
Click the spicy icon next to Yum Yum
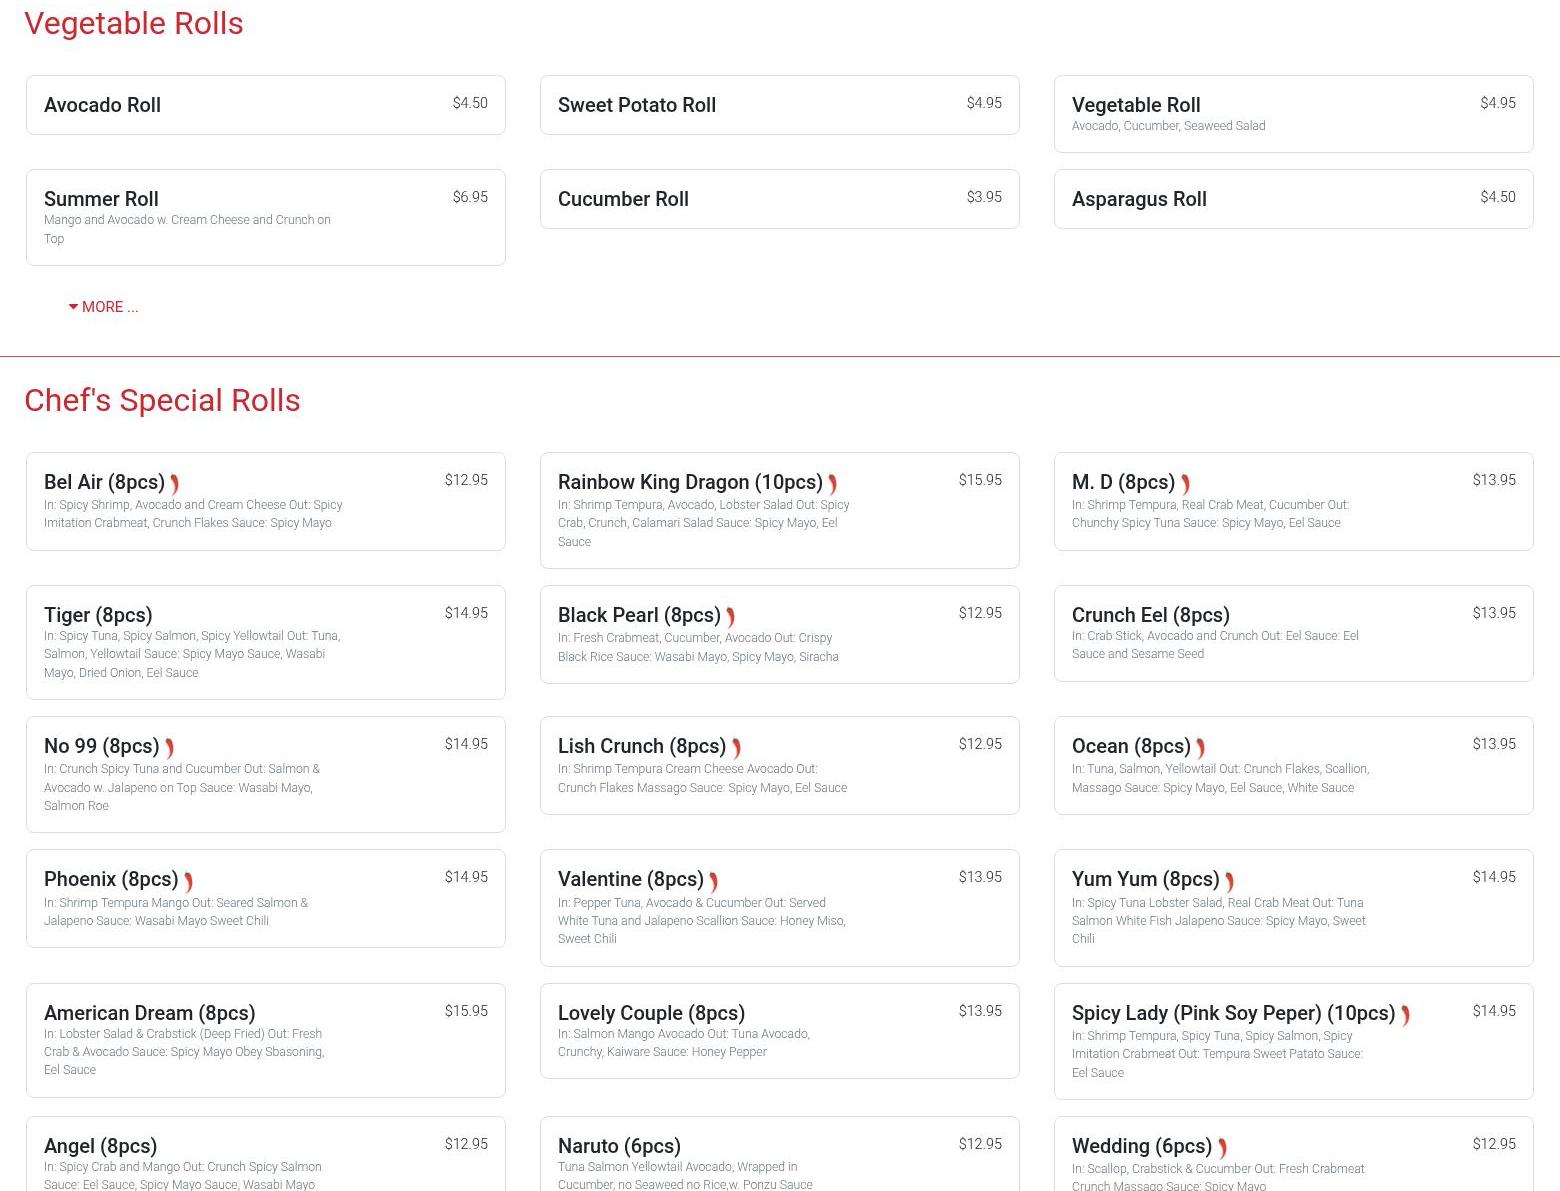1229,882
